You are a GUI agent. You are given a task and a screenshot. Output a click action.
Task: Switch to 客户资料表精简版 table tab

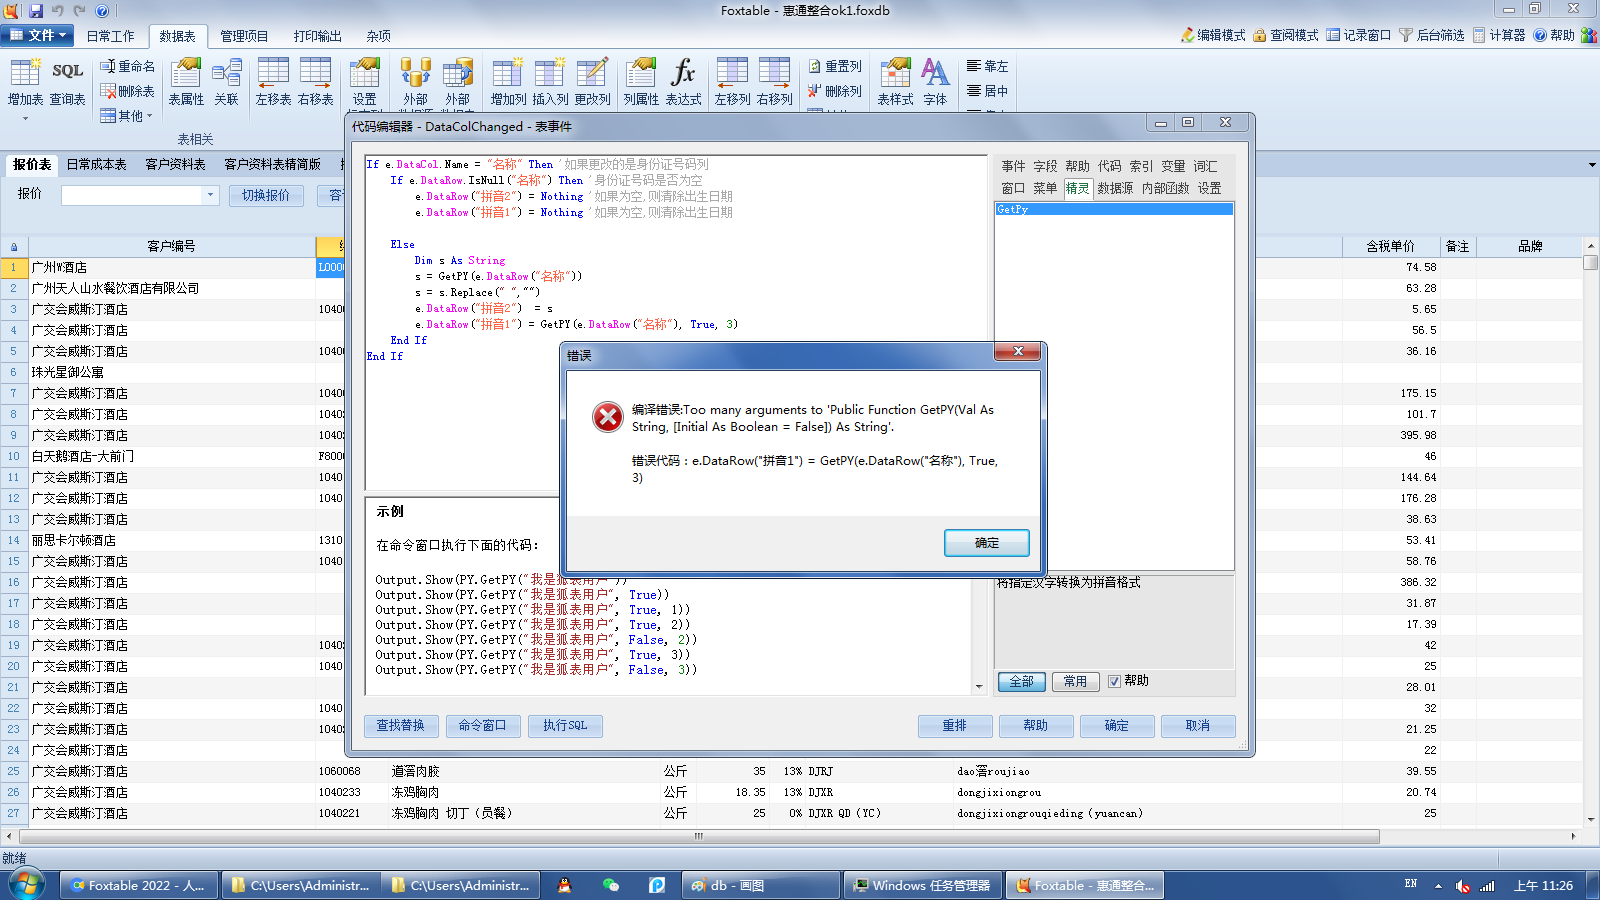pyautogui.click(x=272, y=164)
